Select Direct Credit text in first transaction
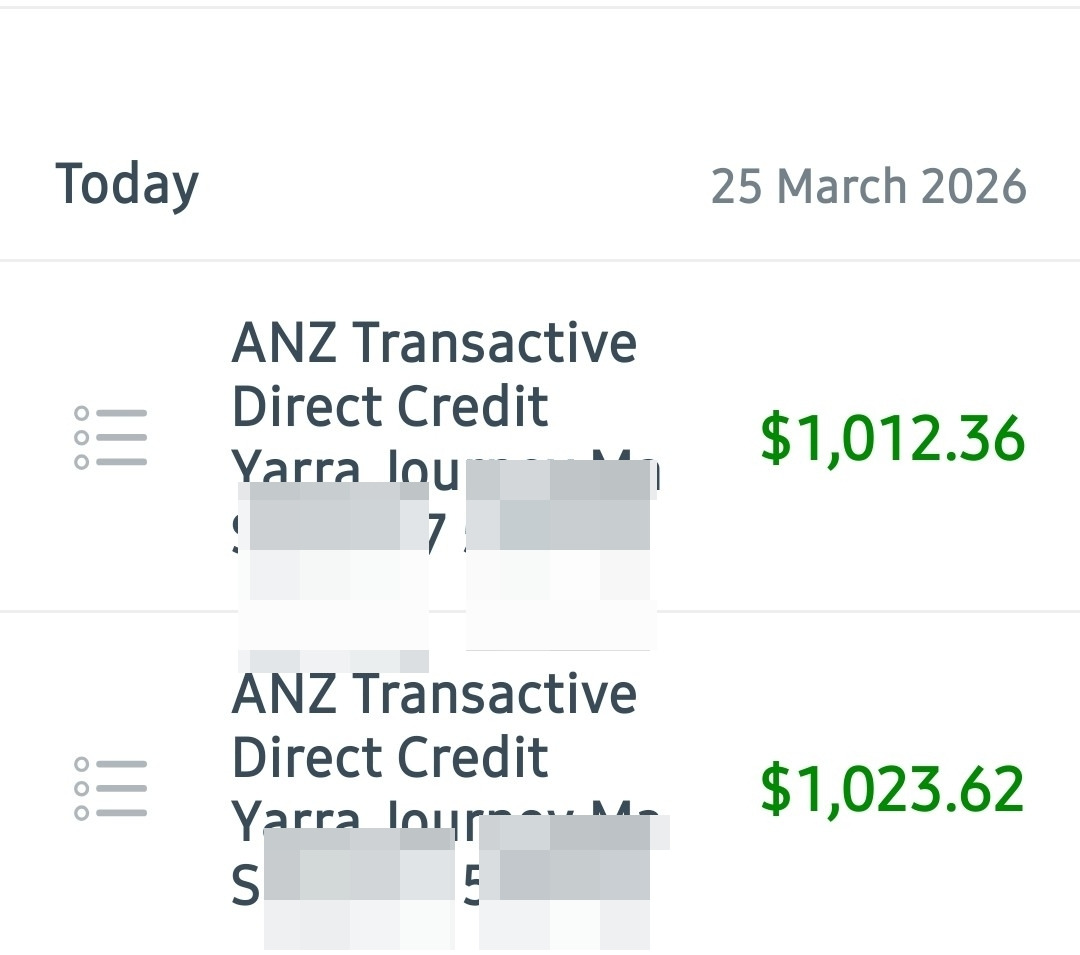 (x=390, y=406)
